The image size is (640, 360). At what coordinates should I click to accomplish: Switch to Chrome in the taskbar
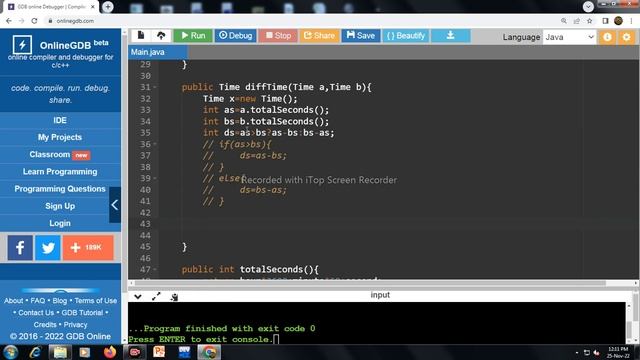pyautogui.click(x=209, y=352)
